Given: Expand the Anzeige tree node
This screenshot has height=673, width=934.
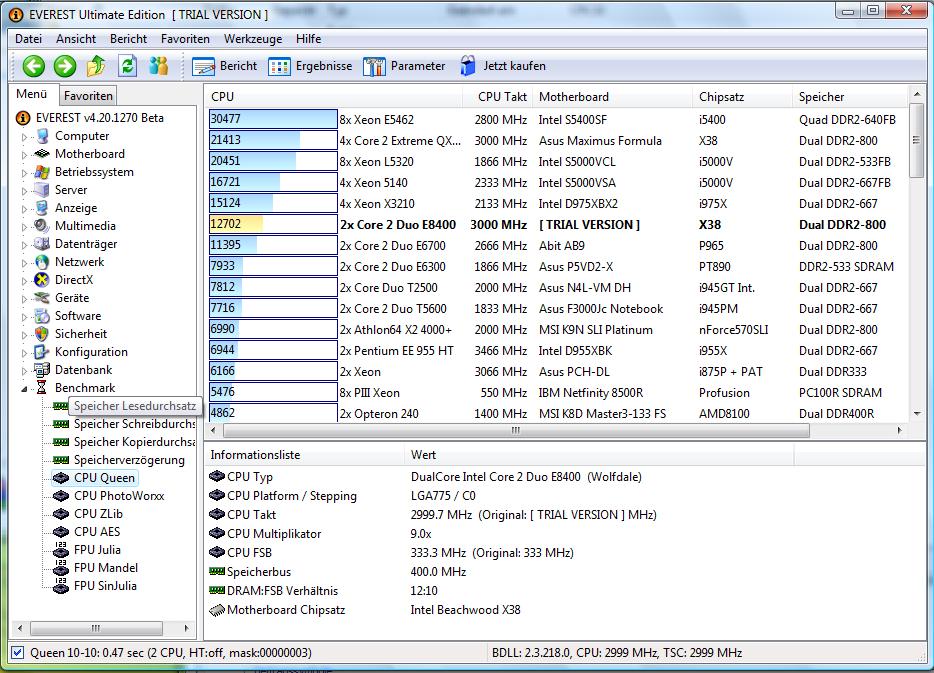Looking at the screenshot, I should point(24,209).
